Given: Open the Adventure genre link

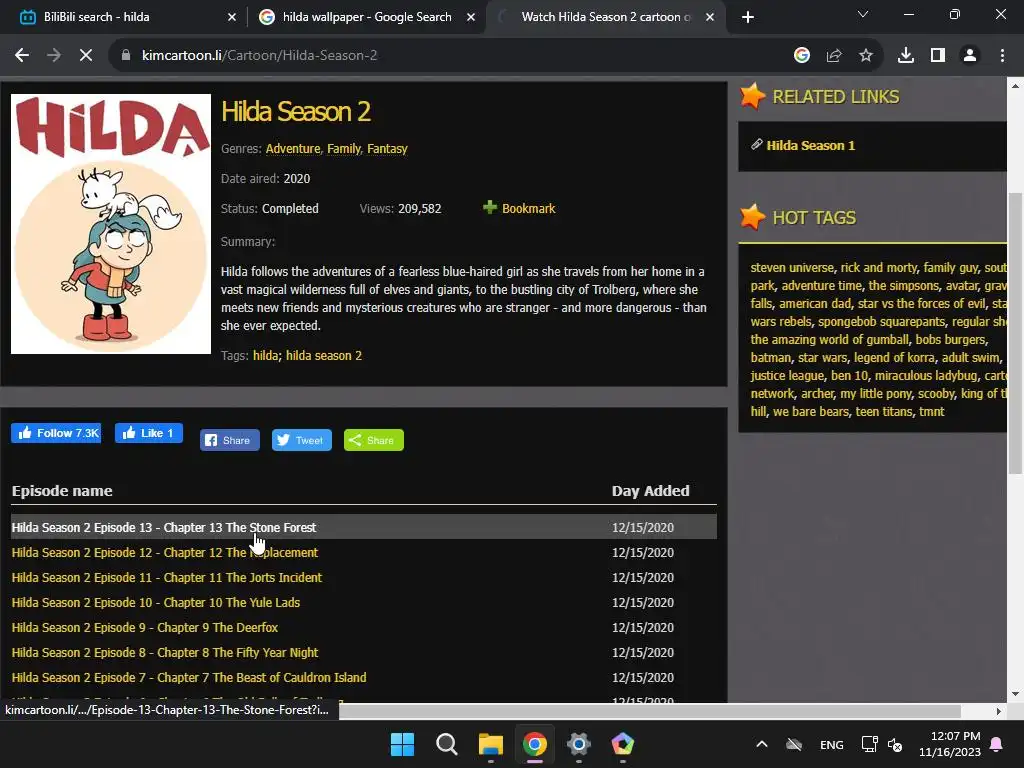Looking at the screenshot, I should [x=293, y=149].
